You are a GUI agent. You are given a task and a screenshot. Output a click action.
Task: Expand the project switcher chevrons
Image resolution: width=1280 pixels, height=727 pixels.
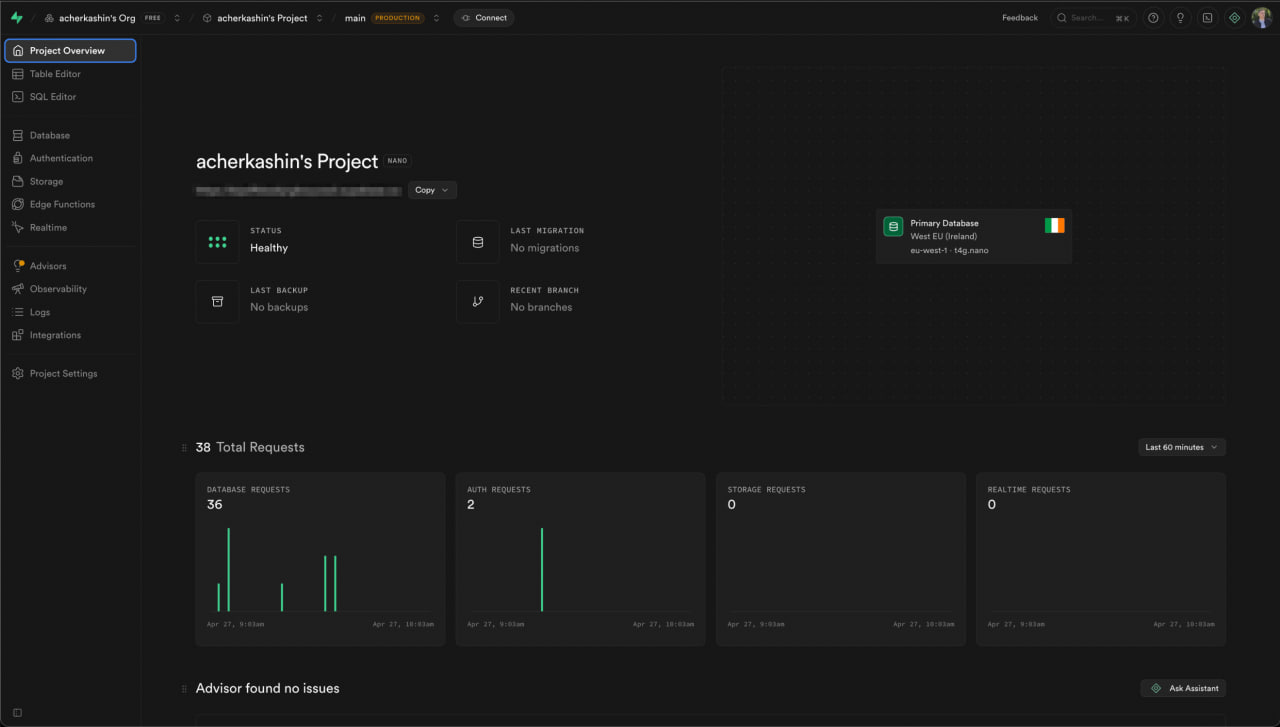[319, 18]
